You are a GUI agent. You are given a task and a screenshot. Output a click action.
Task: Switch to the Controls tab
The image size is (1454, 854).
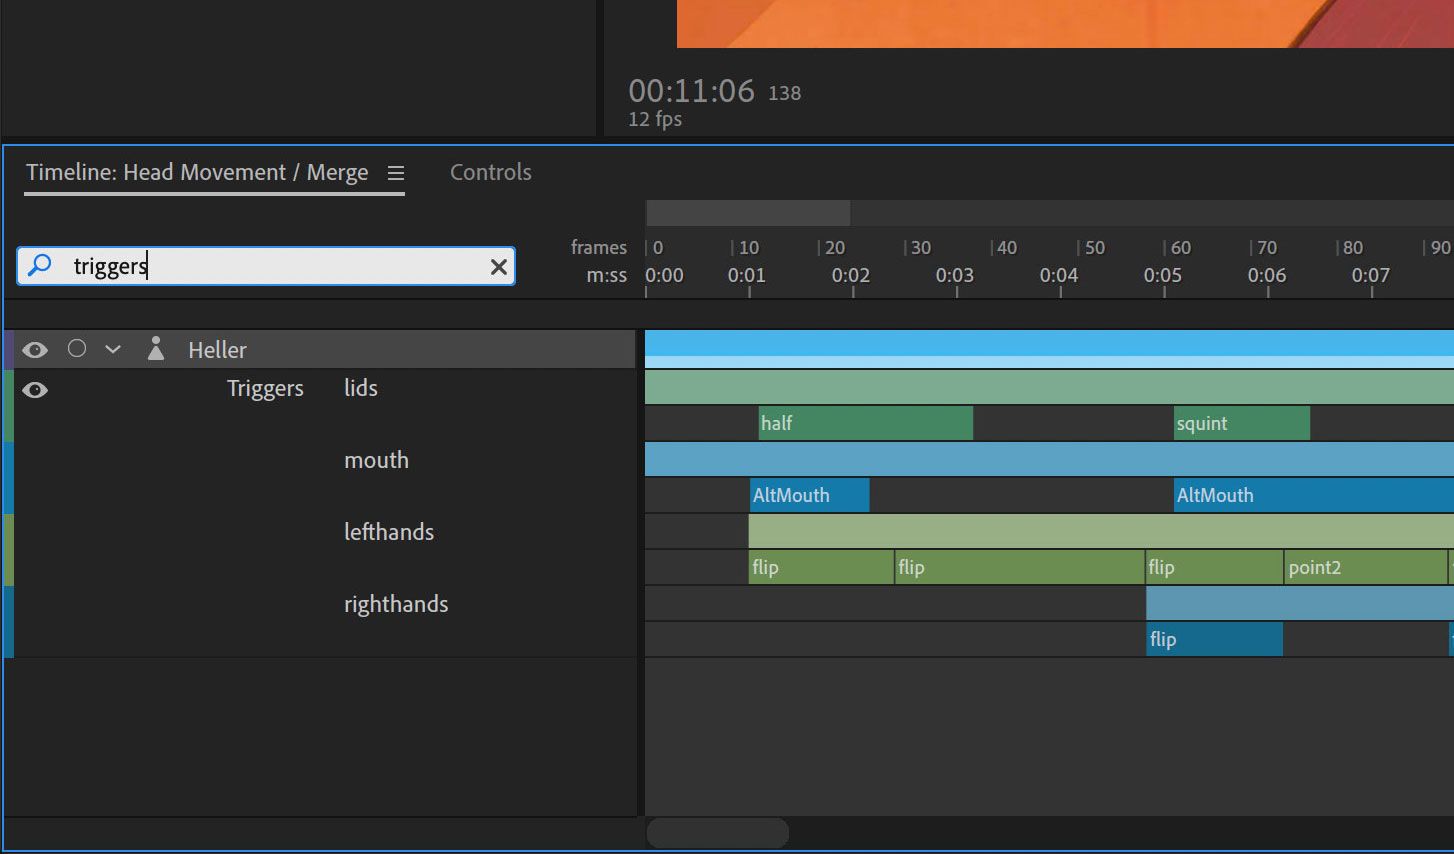[x=490, y=172]
